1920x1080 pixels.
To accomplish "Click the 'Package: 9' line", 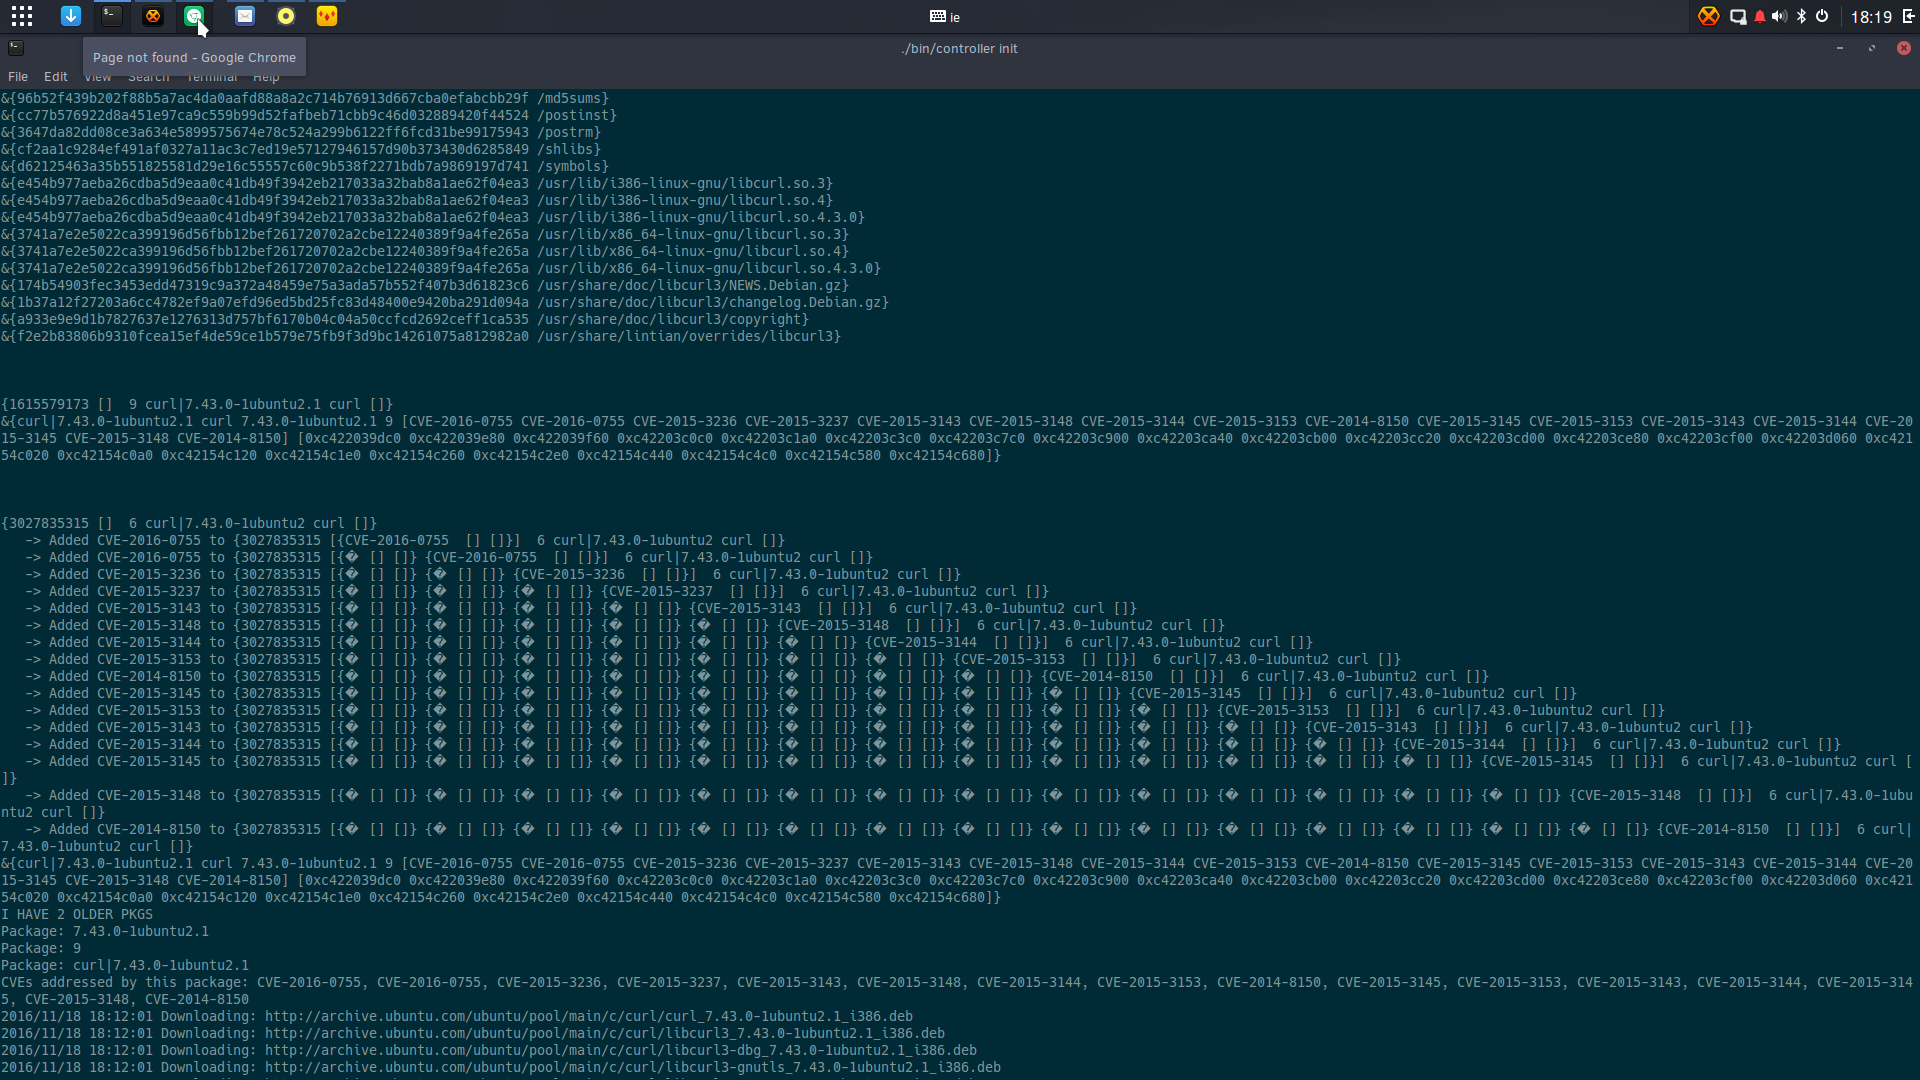I will point(41,948).
